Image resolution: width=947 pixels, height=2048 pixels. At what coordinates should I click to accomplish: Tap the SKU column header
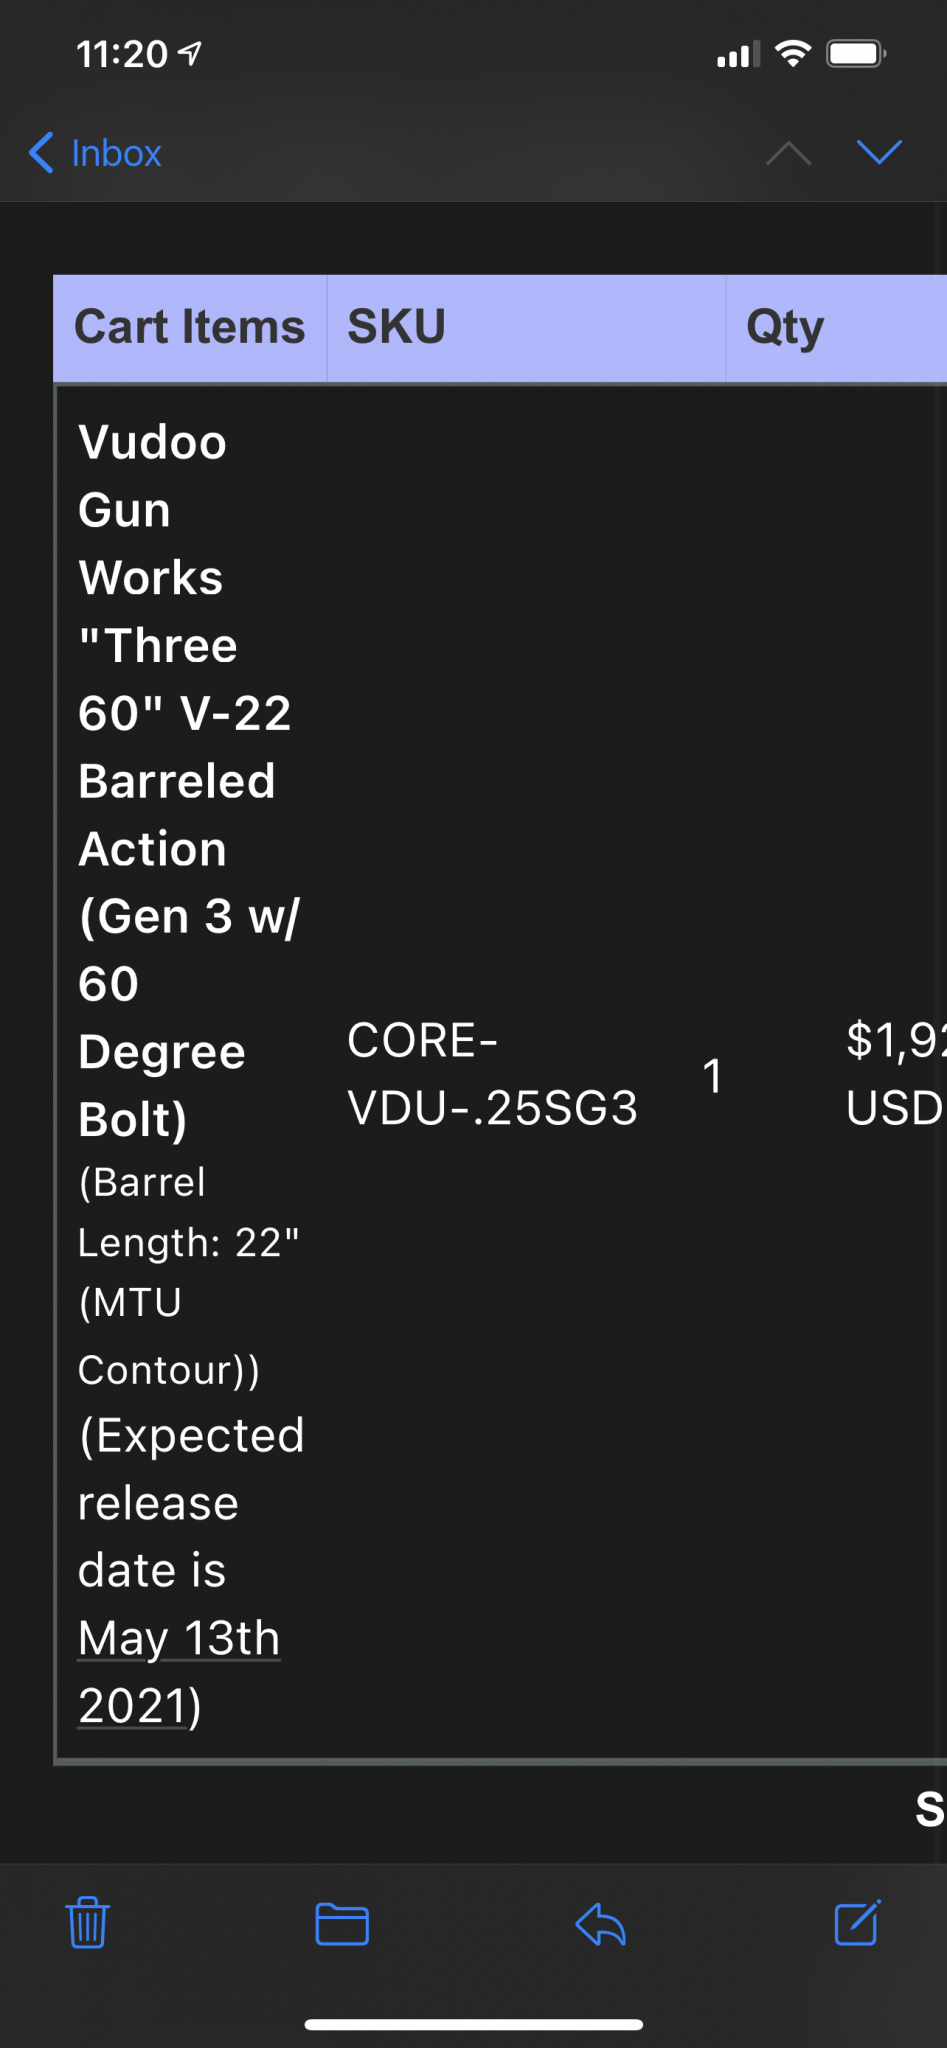397,327
